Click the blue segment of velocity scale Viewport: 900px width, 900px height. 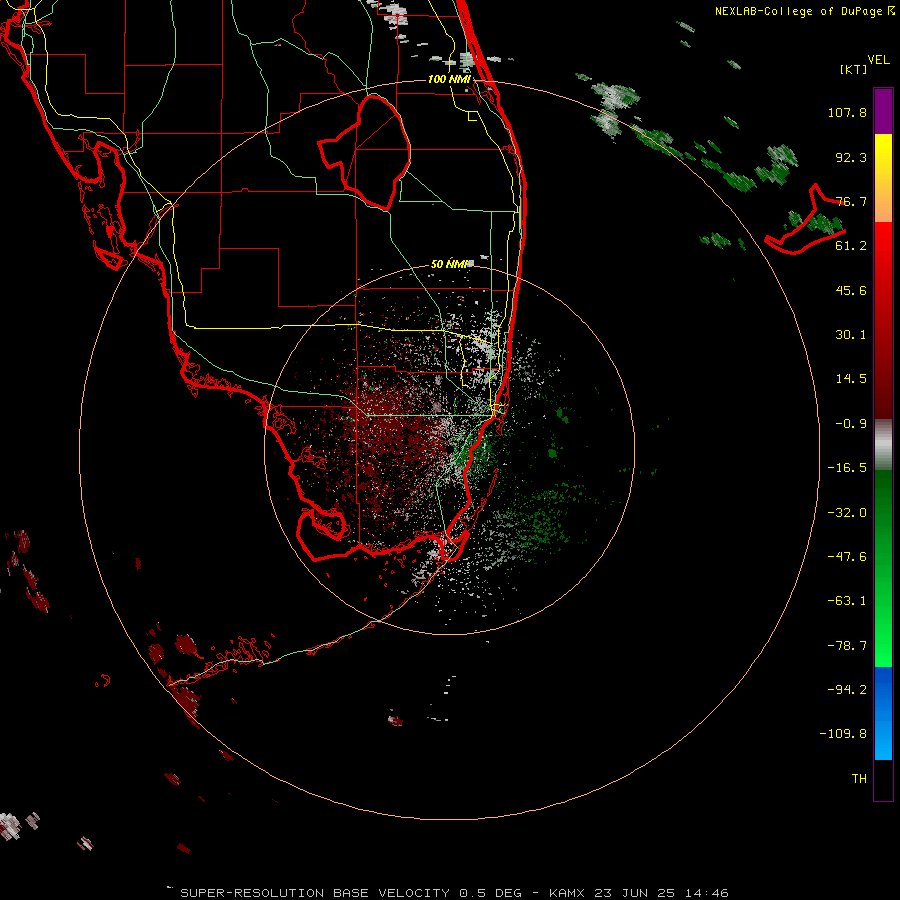click(x=883, y=713)
